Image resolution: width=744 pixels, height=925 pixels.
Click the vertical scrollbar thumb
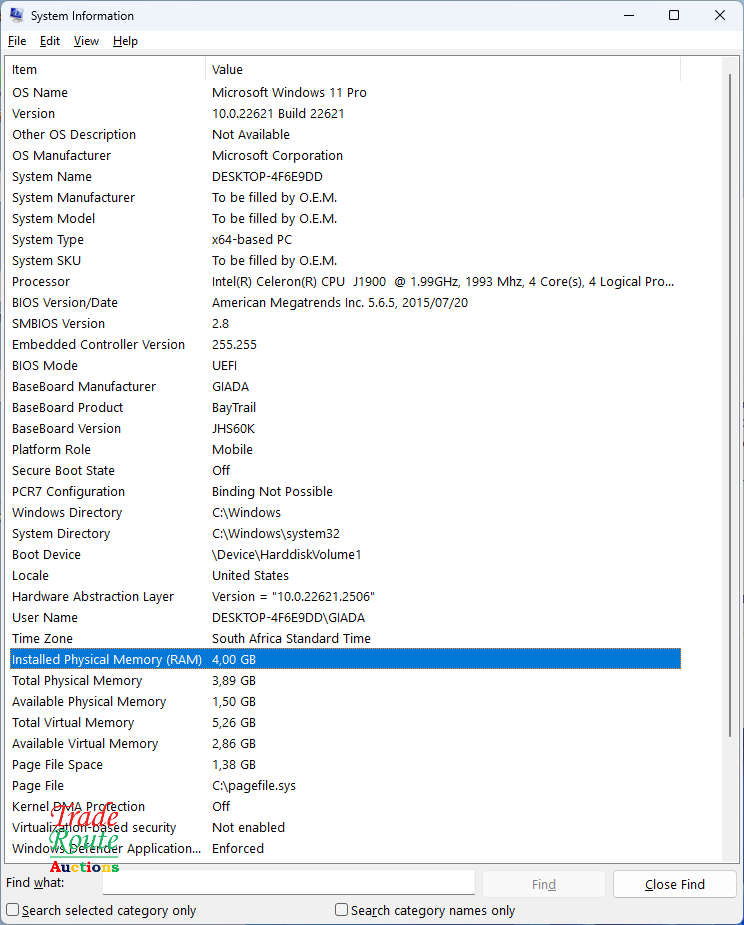[730, 405]
